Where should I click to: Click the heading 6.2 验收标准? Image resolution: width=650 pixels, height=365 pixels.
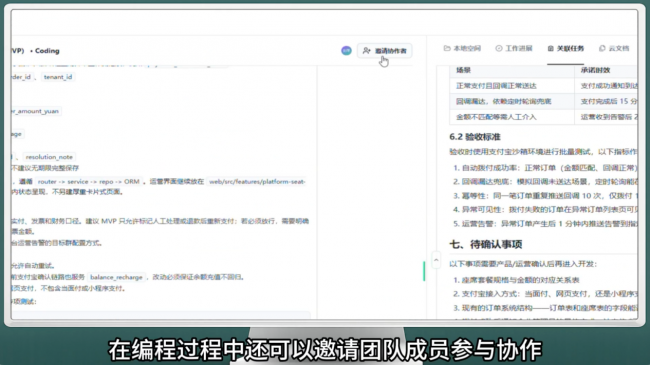click(475, 137)
